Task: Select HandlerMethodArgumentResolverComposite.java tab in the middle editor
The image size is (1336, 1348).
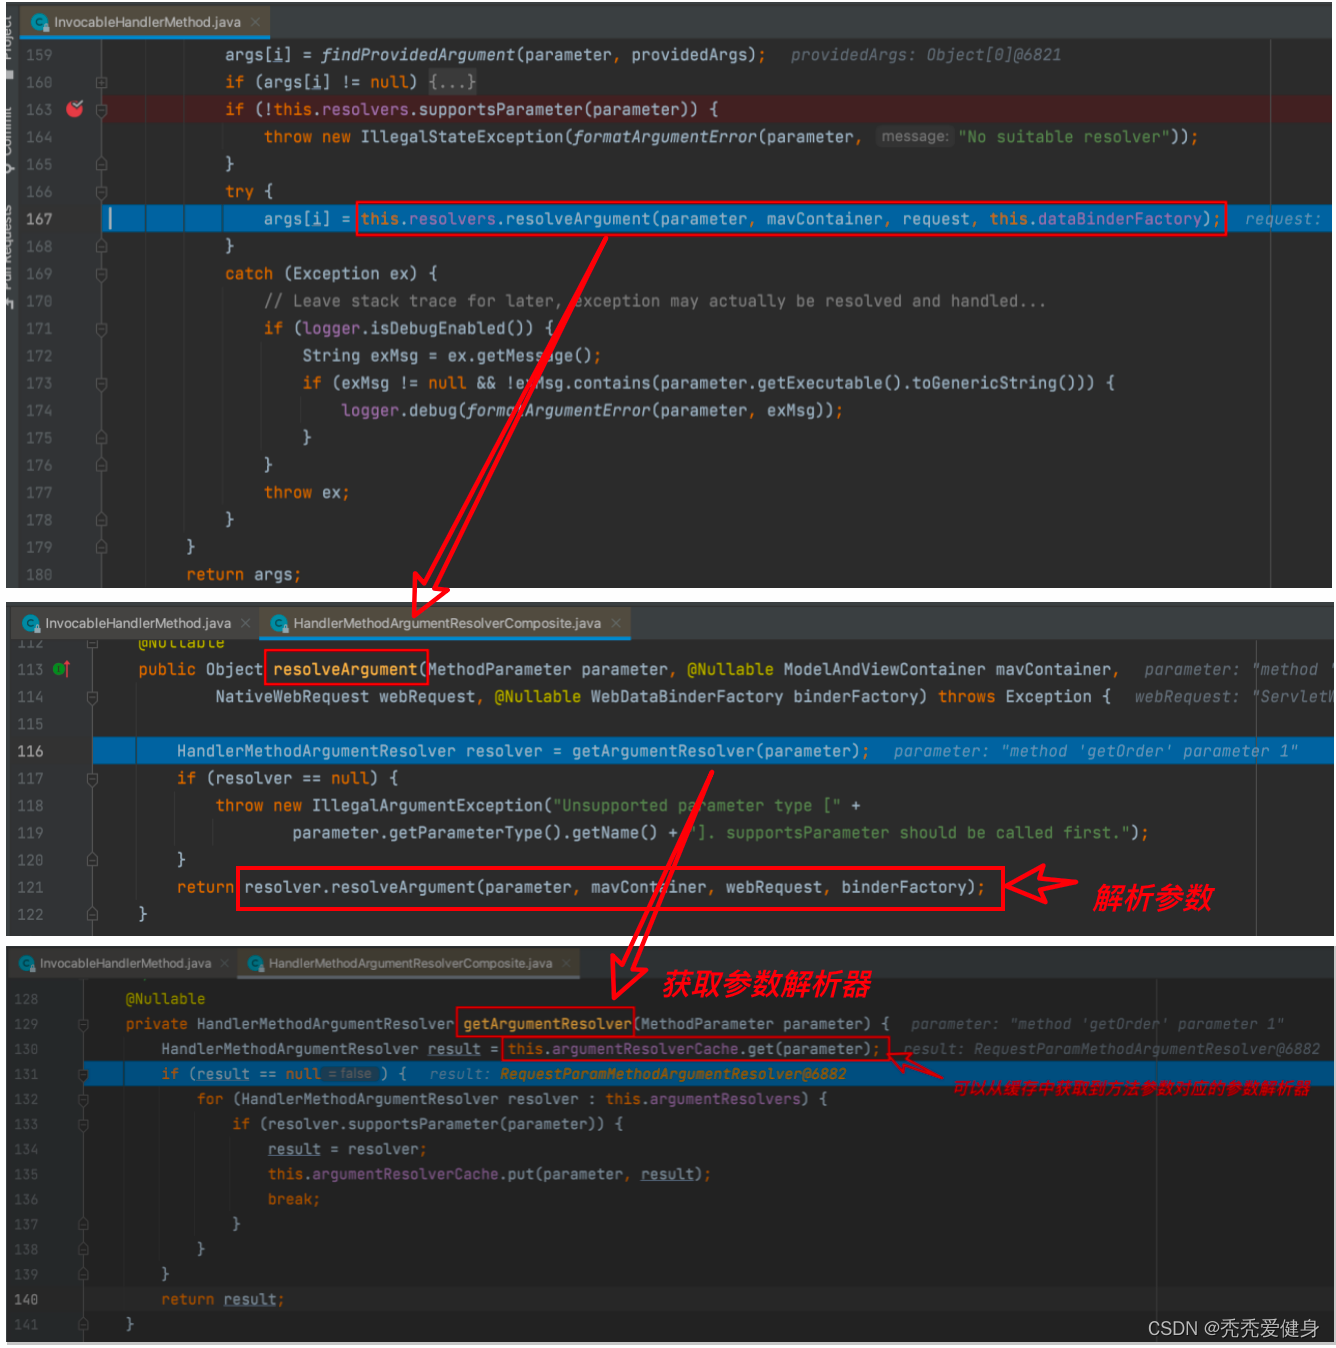Action: coord(447,623)
